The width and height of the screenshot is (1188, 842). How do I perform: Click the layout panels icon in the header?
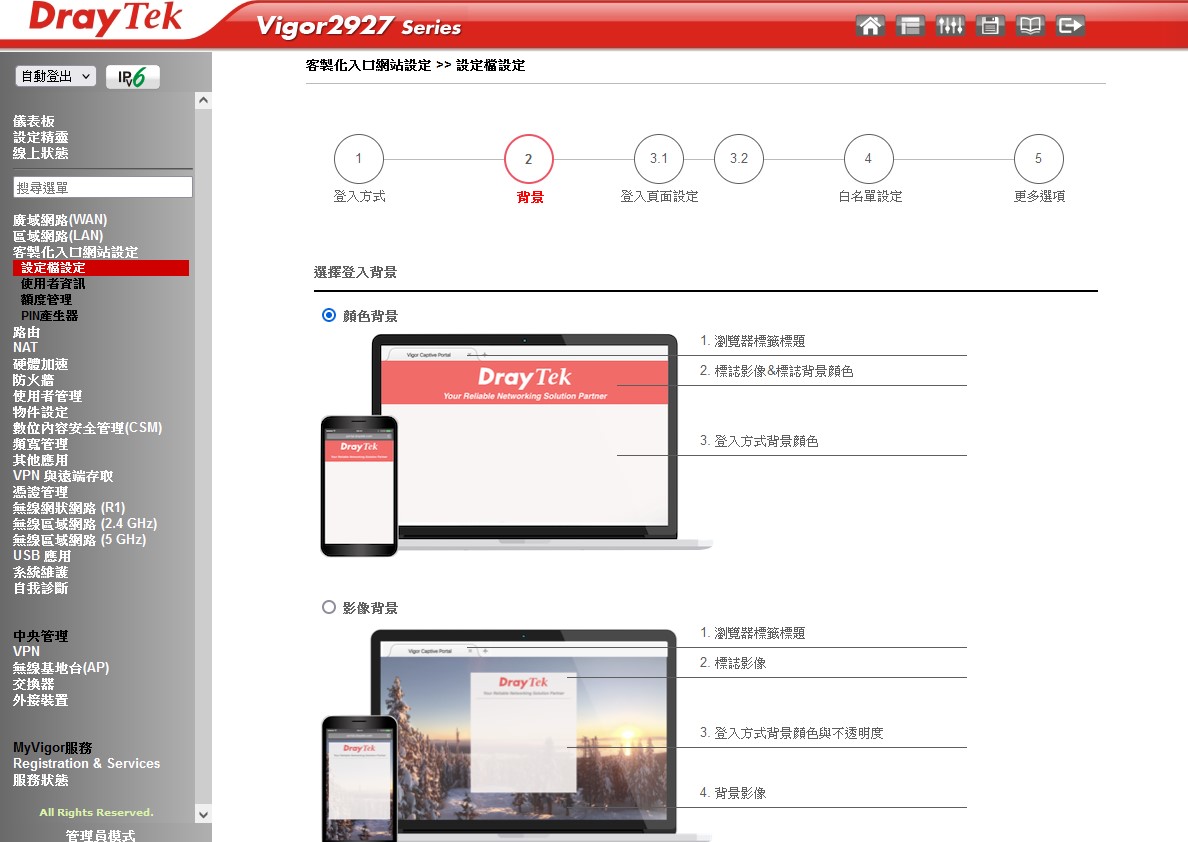910,27
